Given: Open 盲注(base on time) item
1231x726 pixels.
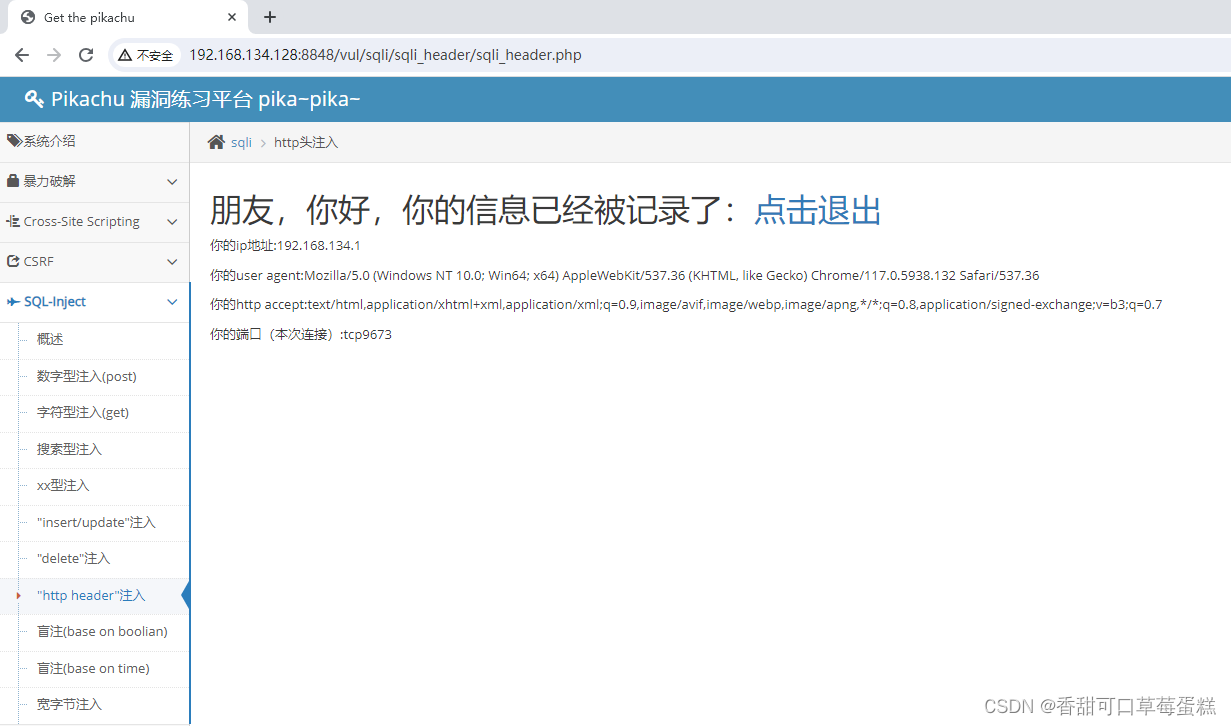Looking at the screenshot, I should pyautogui.click(x=93, y=668).
